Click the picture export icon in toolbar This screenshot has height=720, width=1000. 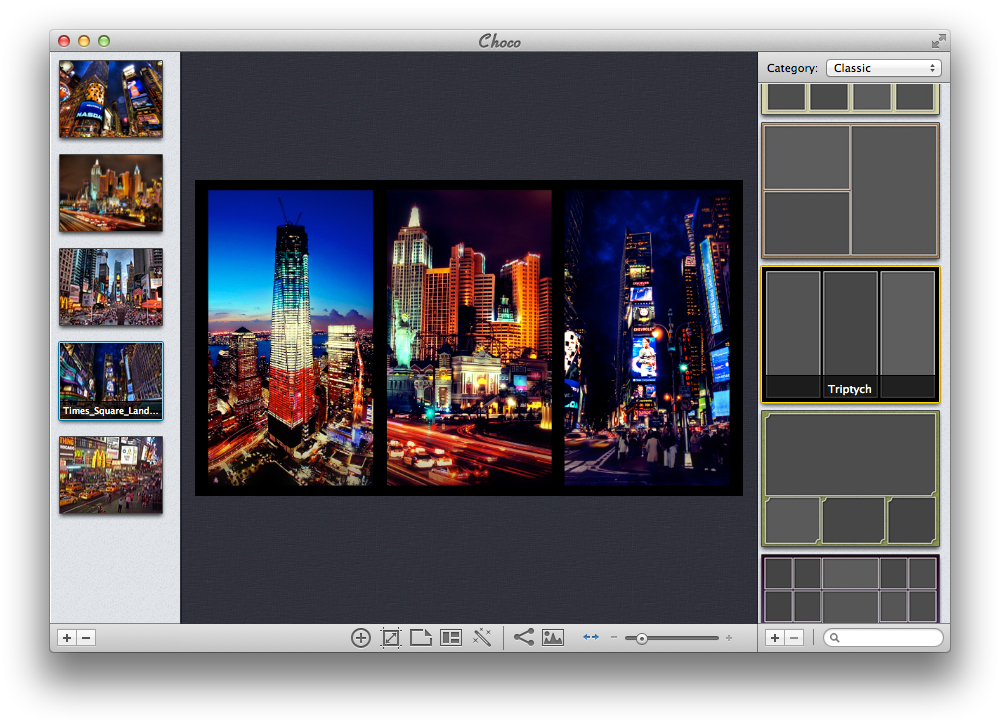point(553,638)
